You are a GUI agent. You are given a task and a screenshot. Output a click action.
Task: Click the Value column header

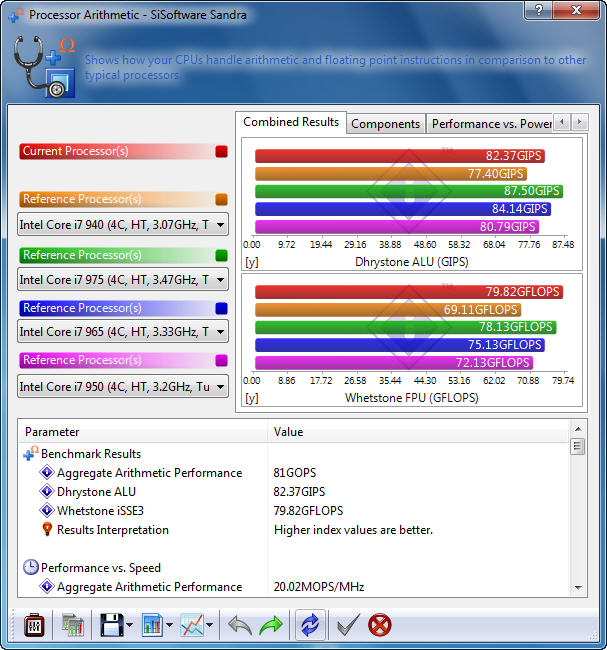click(418, 432)
